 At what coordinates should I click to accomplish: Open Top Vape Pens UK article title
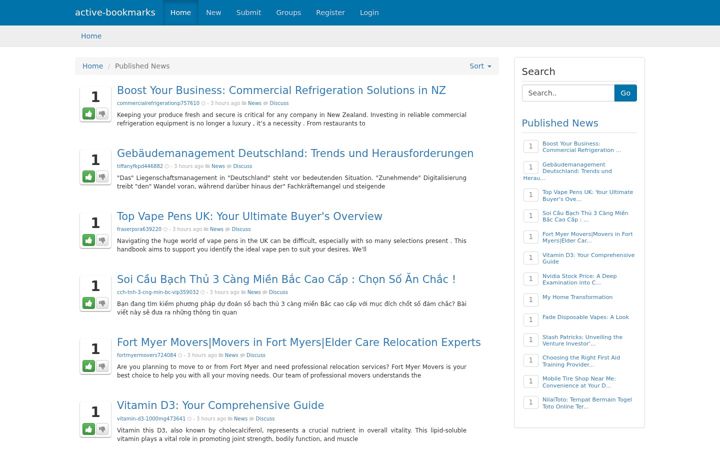pyautogui.click(x=249, y=216)
